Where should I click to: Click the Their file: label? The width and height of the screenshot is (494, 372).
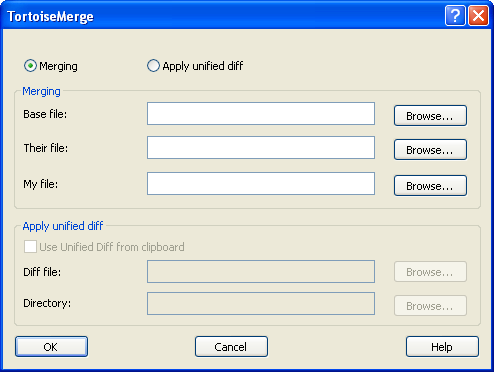(x=46, y=148)
